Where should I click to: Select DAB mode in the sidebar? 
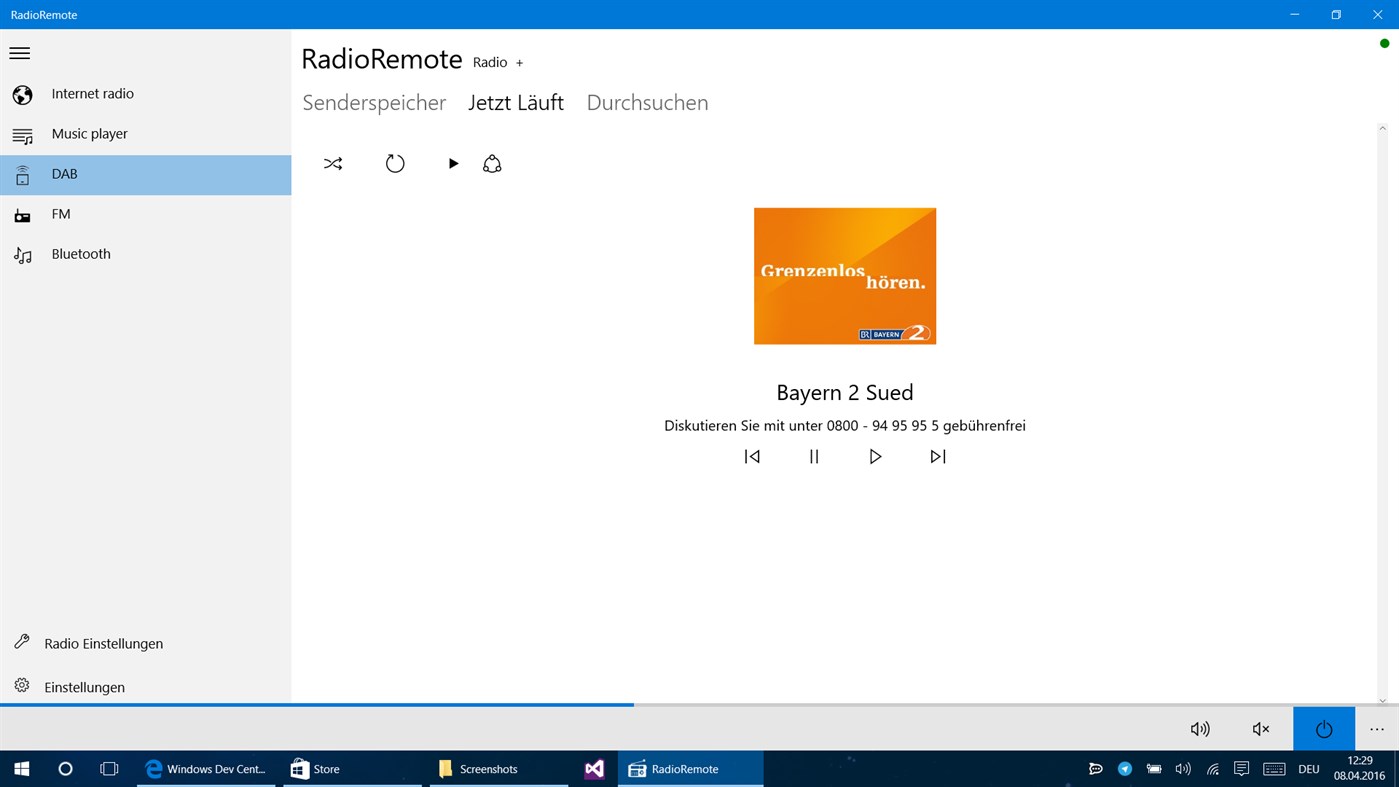pos(64,173)
